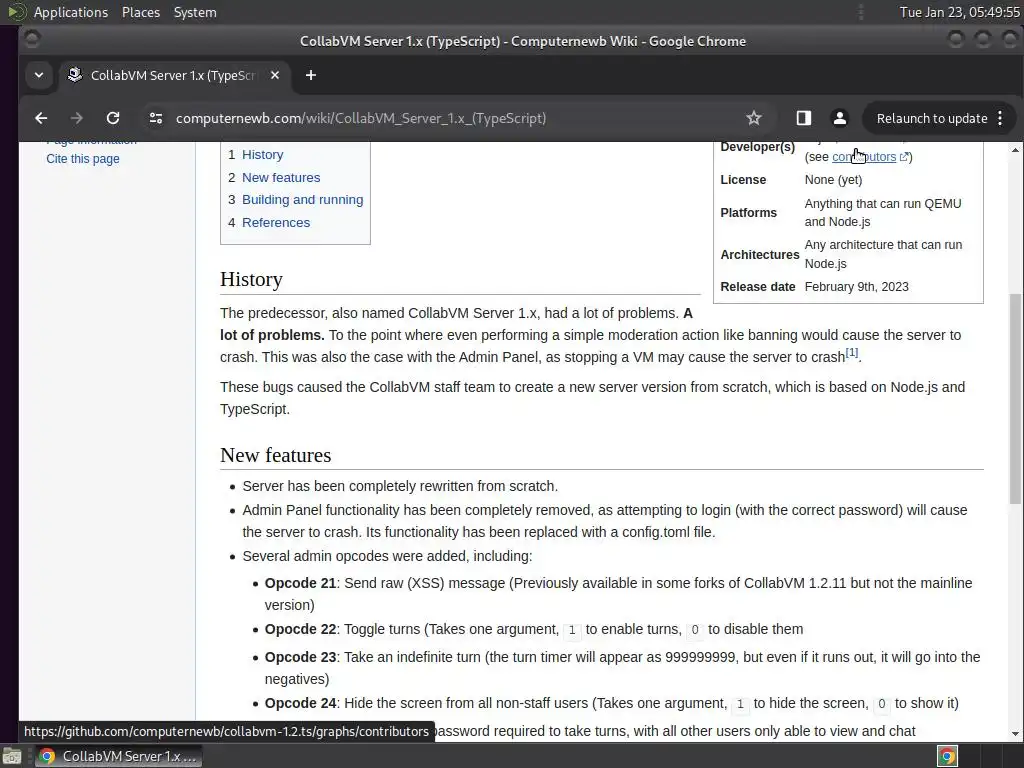Open the System menu
The height and width of the screenshot is (768, 1024).
pos(195,12)
